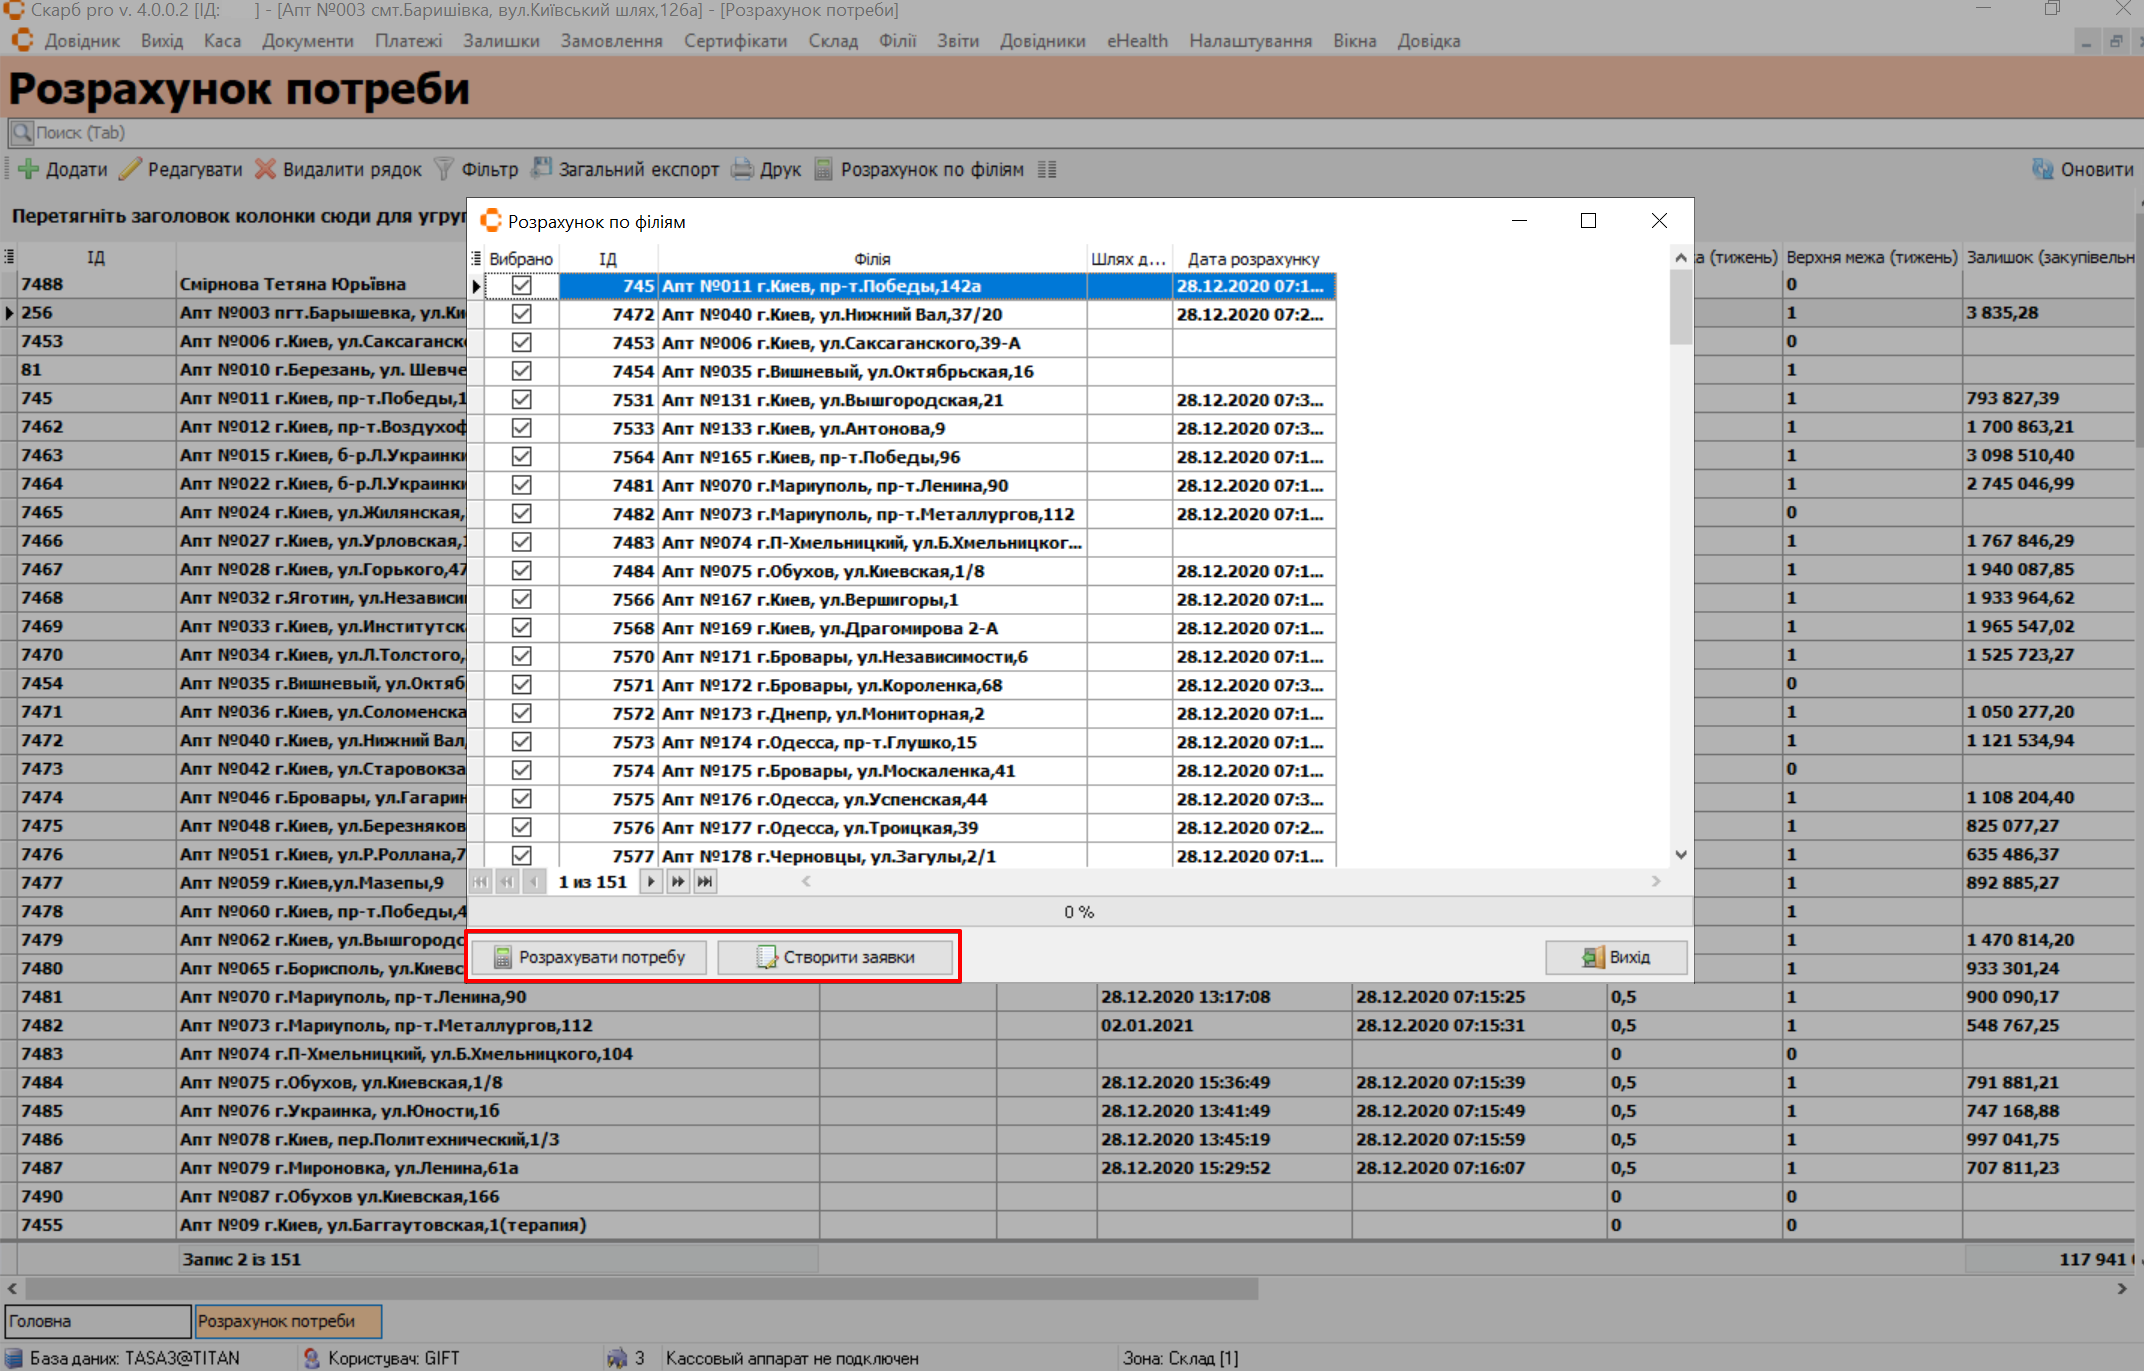
Task: Click the Створити заявки button
Action: [836, 957]
